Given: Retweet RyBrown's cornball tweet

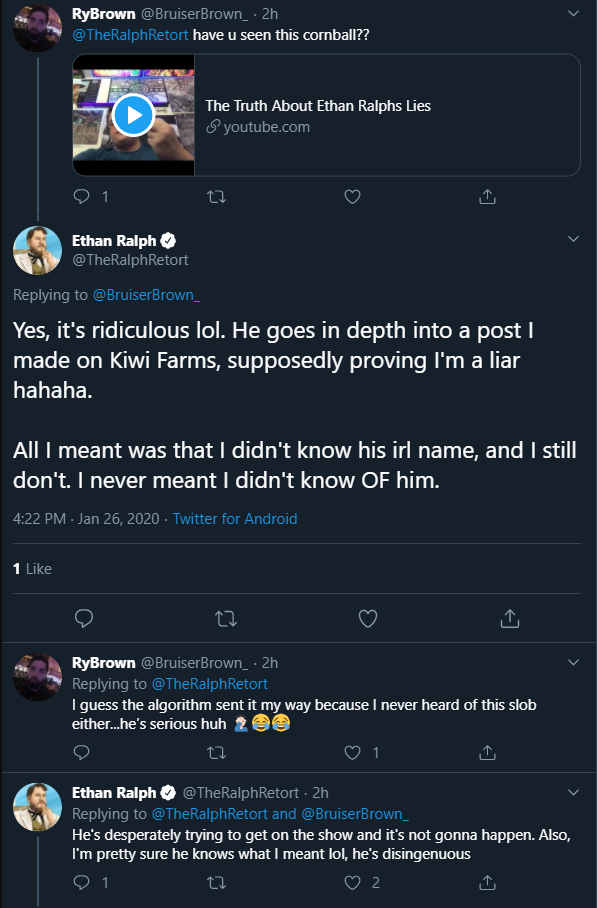Looking at the screenshot, I should click(x=217, y=197).
